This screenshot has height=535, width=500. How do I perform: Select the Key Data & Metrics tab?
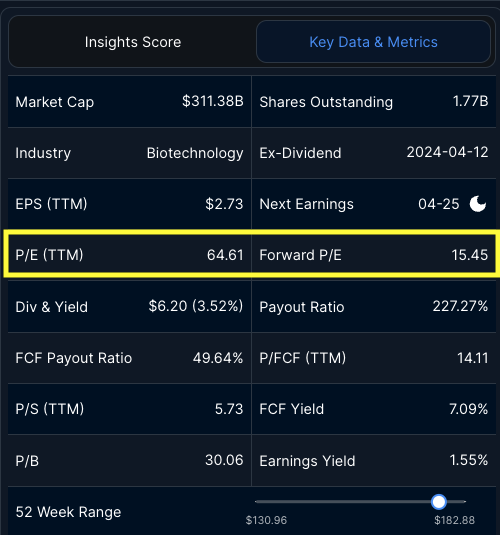click(373, 42)
